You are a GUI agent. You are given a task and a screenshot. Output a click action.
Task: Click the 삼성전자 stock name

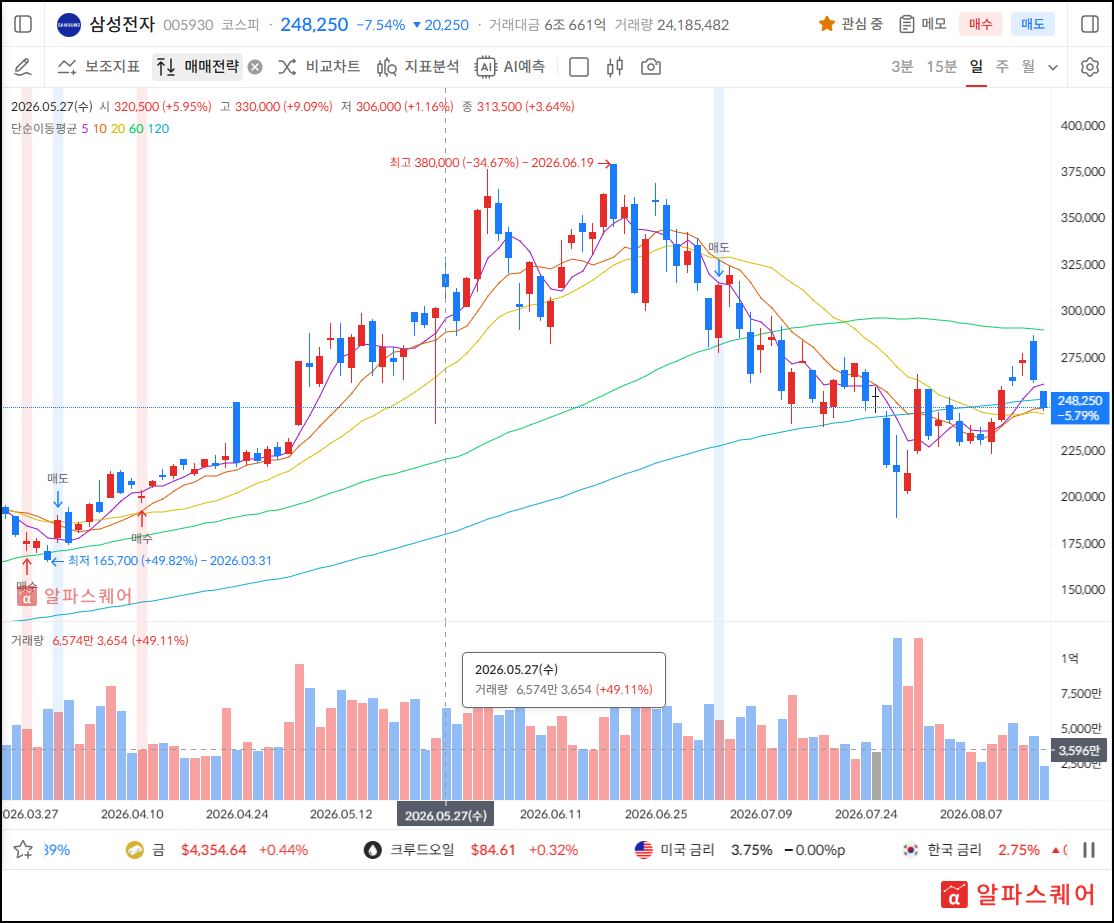(121, 24)
